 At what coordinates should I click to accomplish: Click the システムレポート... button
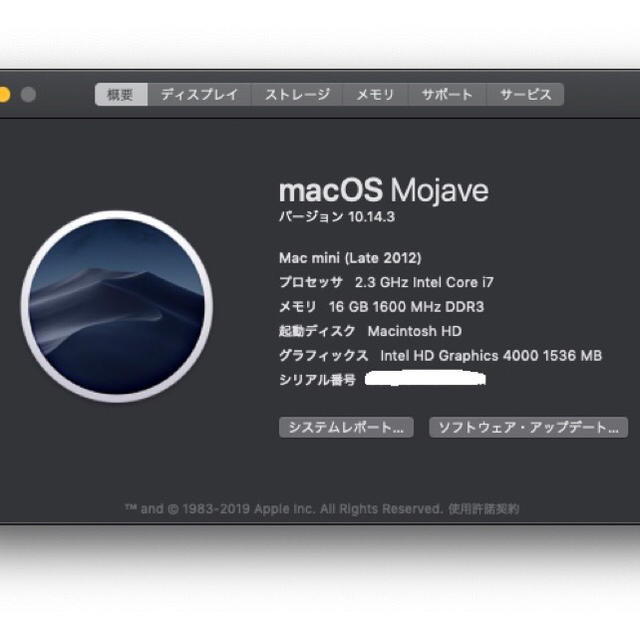tap(346, 427)
